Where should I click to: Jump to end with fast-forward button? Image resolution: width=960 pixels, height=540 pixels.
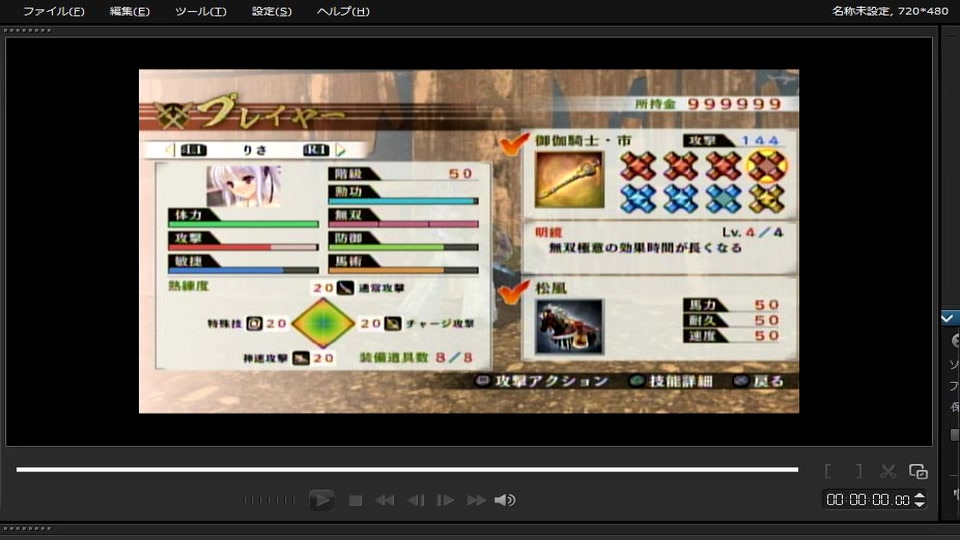click(x=476, y=501)
